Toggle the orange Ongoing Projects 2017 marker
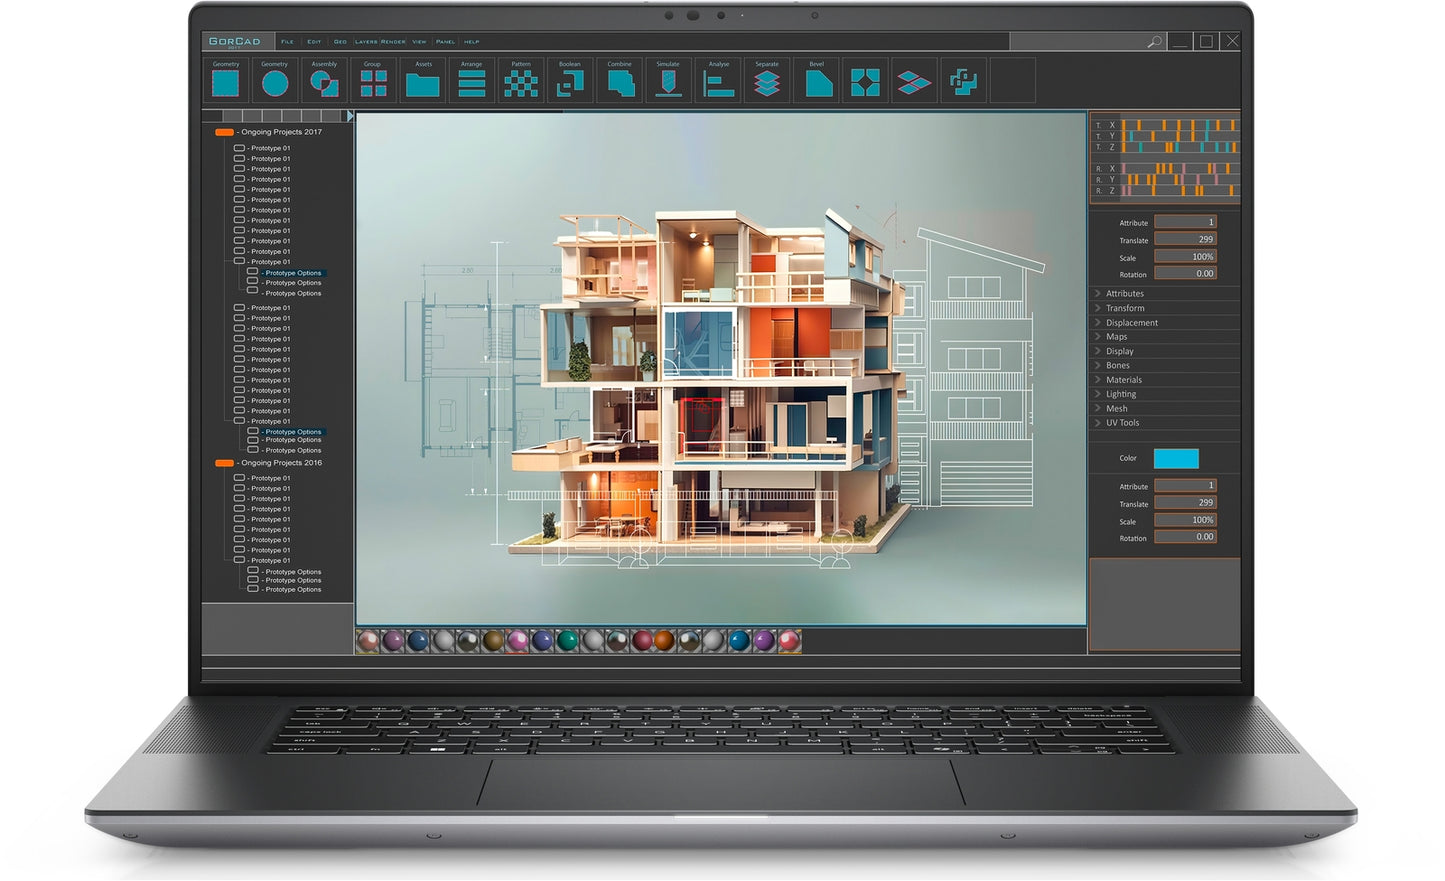 [224, 132]
